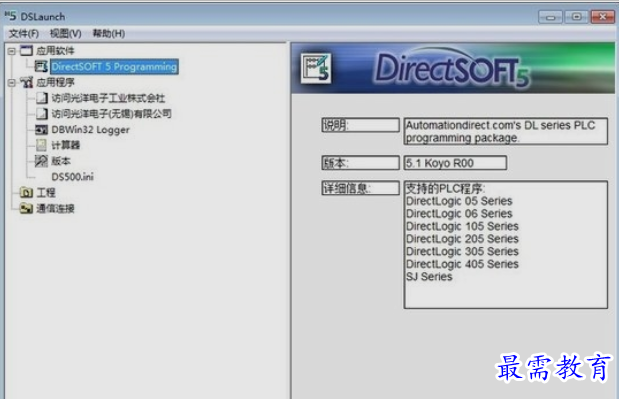Image resolution: width=619 pixels, height=399 pixels.
Task: Minimize the DSLaunch window
Action: point(550,17)
